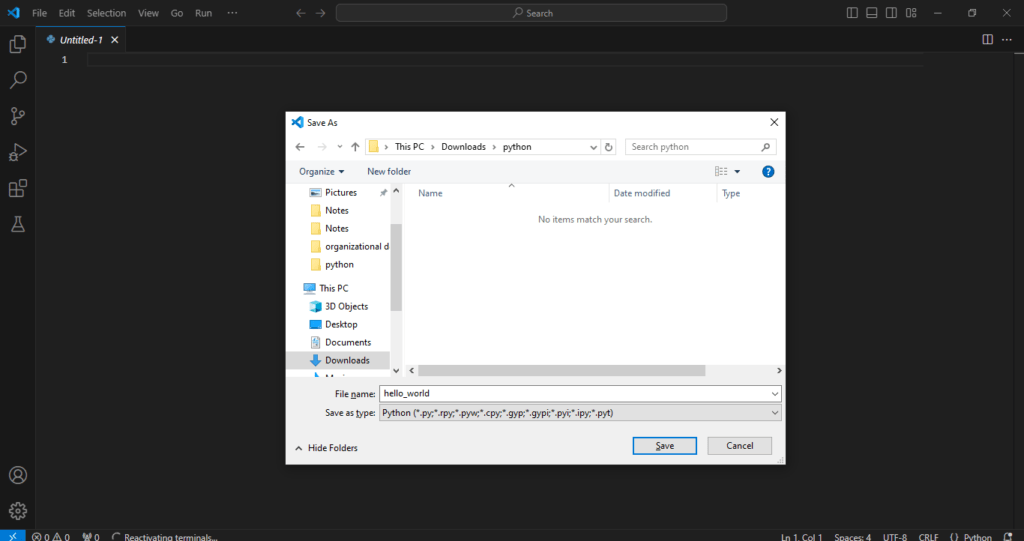1024x541 pixels.
Task: Click the ports forwarded status item
Action: tap(91, 536)
